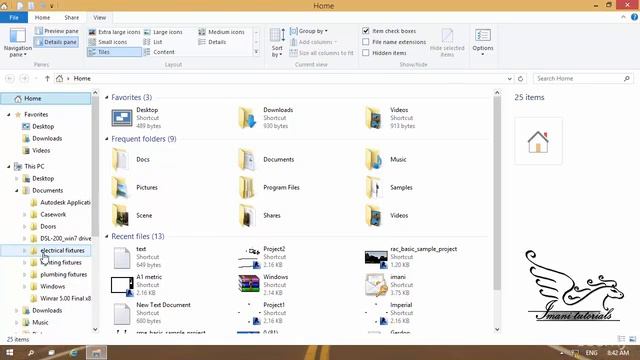640x360 pixels.
Task: Toggle the Preview pane button
Action: coord(57,31)
